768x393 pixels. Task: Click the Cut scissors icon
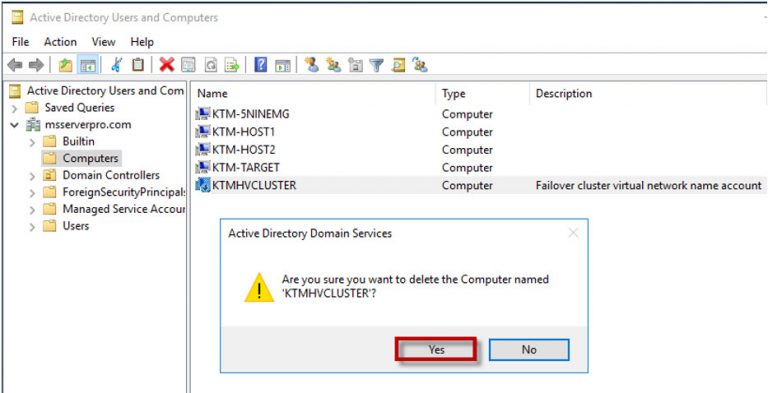pos(117,65)
